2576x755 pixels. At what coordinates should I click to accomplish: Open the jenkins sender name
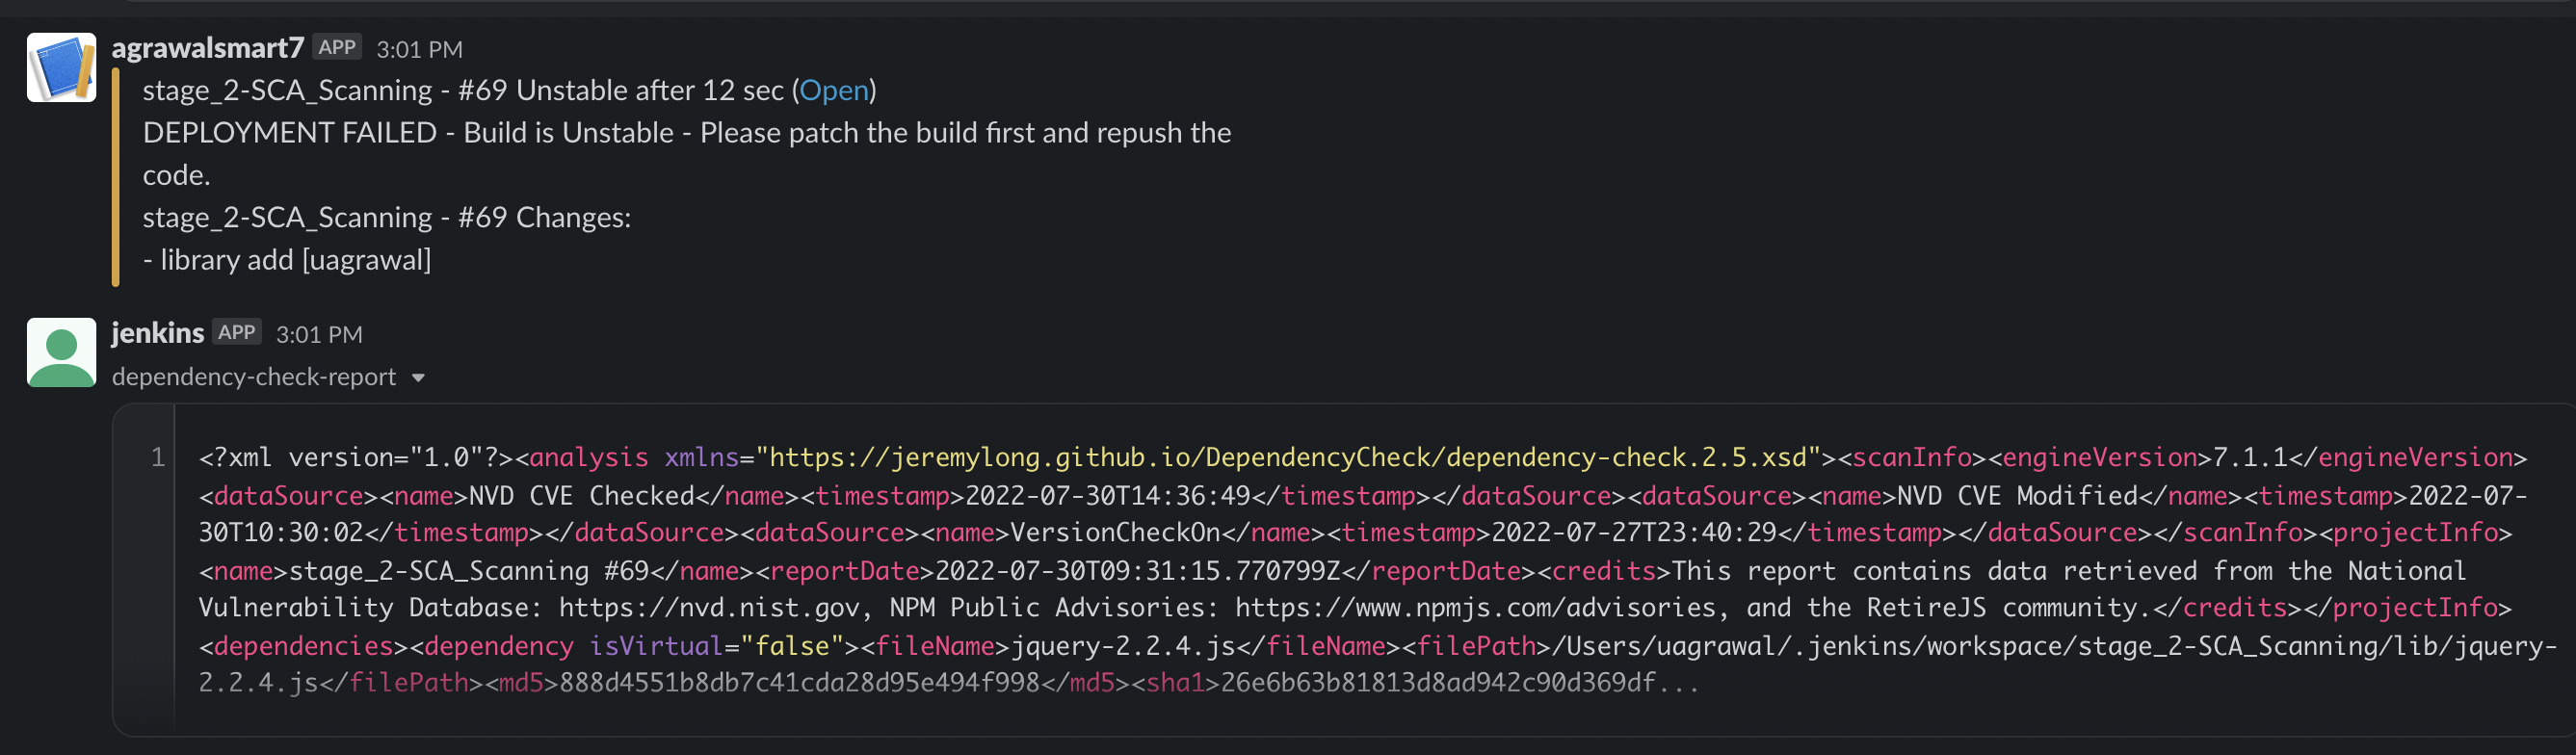pyautogui.click(x=157, y=333)
